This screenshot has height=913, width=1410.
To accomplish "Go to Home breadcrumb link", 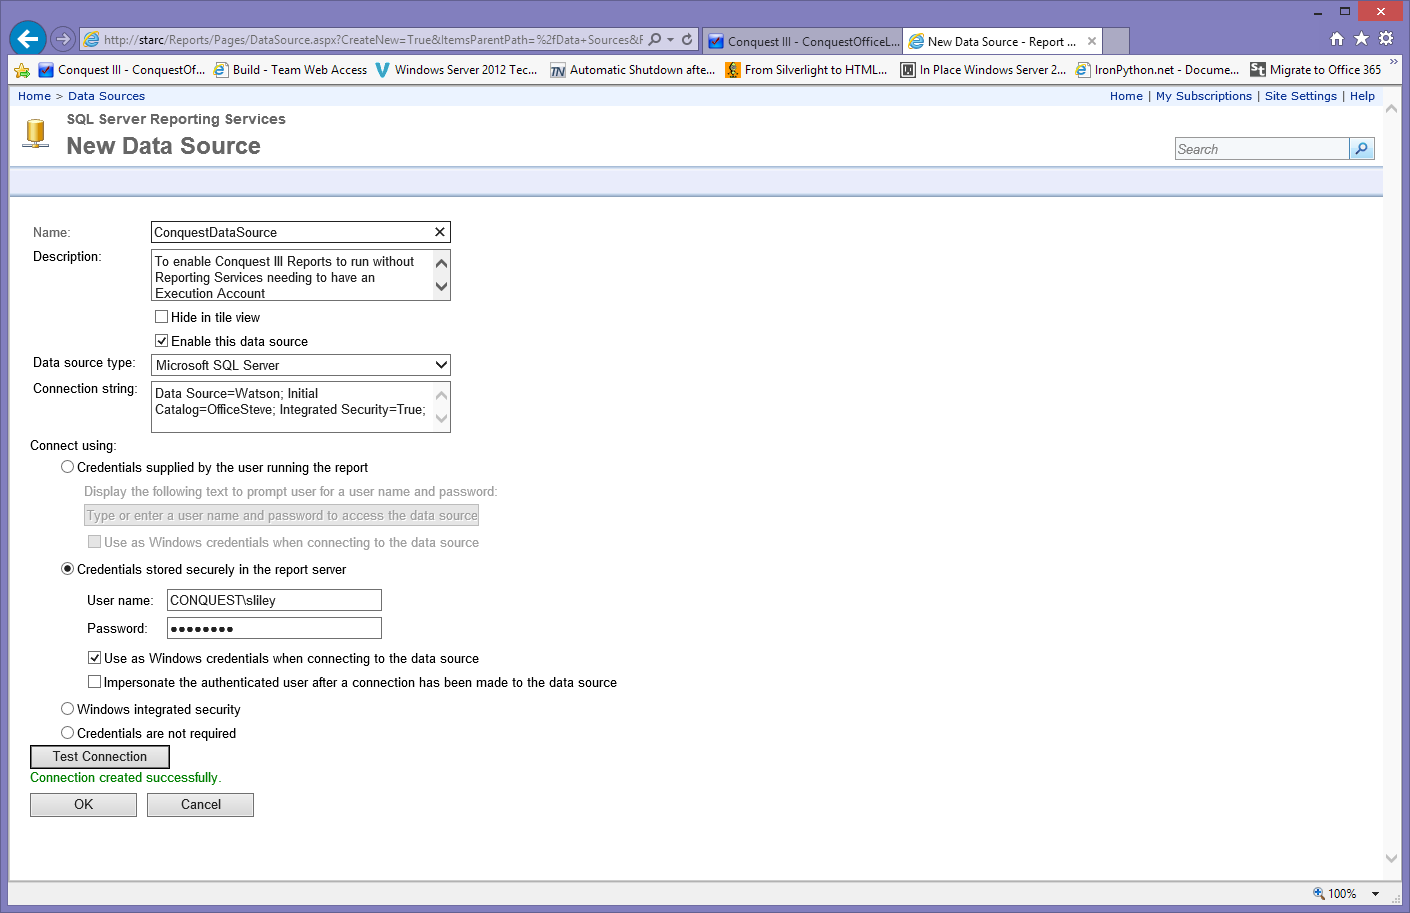I will 34,96.
